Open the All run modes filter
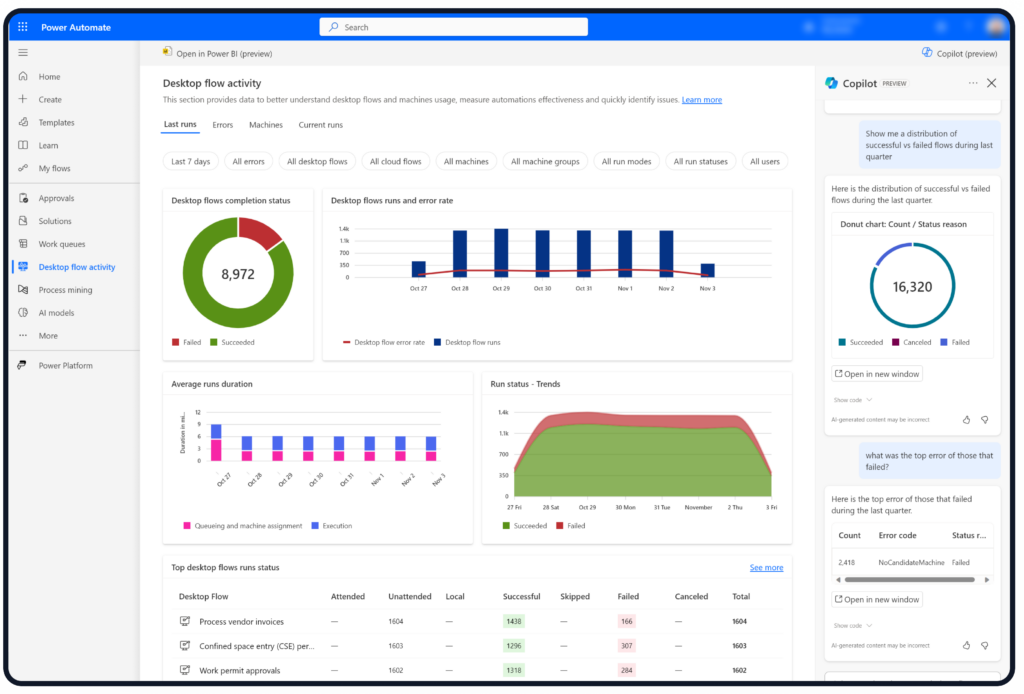1024x694 pixels. tap(626, 161)
